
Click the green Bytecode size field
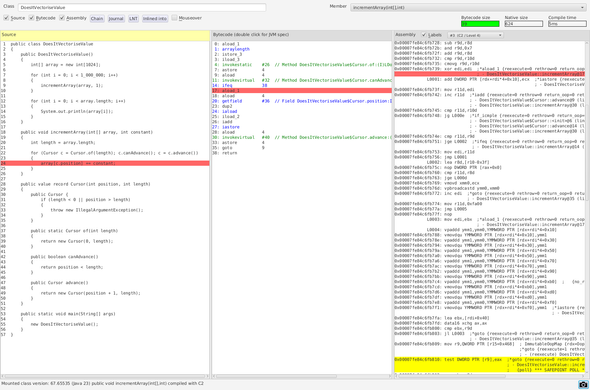pos(480,24)
